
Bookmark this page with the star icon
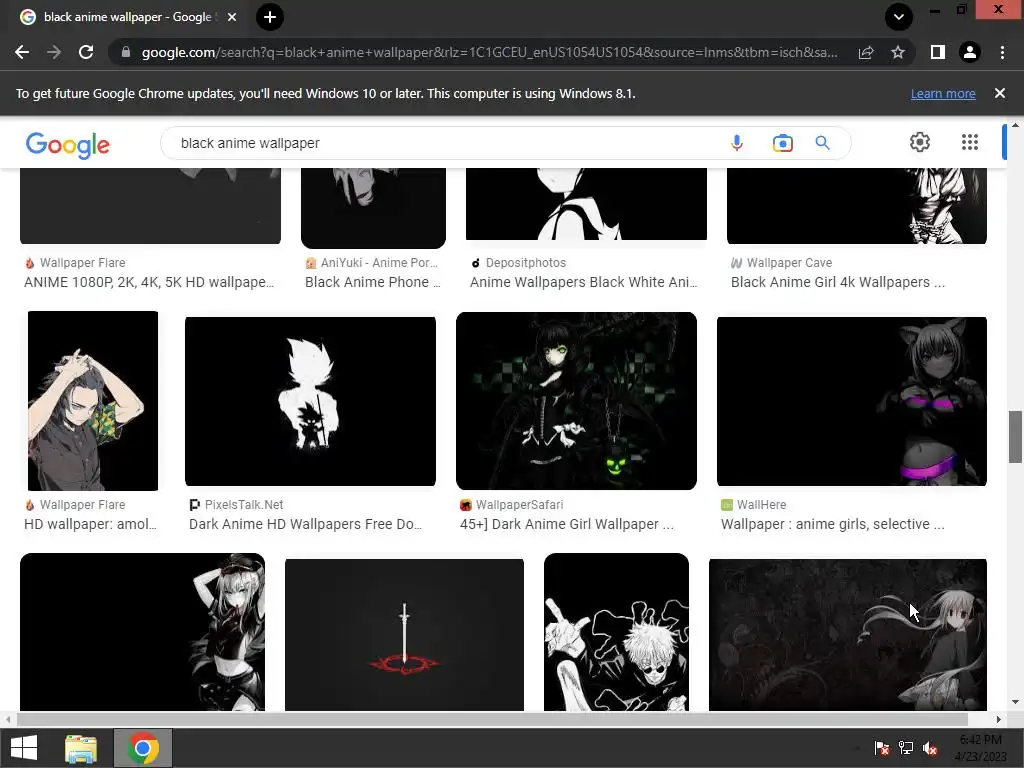pos(898,52)
